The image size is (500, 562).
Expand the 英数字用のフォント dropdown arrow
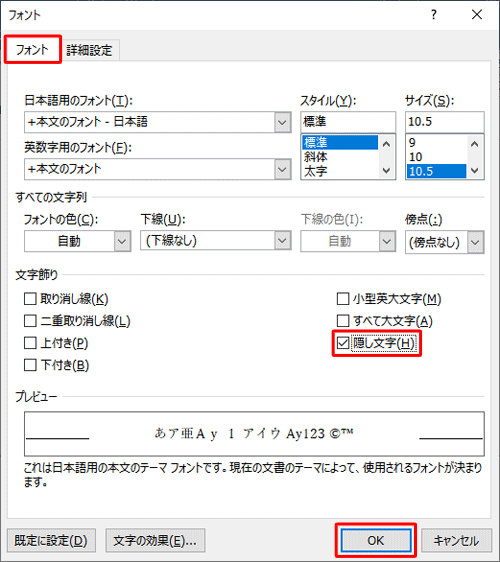(282, 169)
